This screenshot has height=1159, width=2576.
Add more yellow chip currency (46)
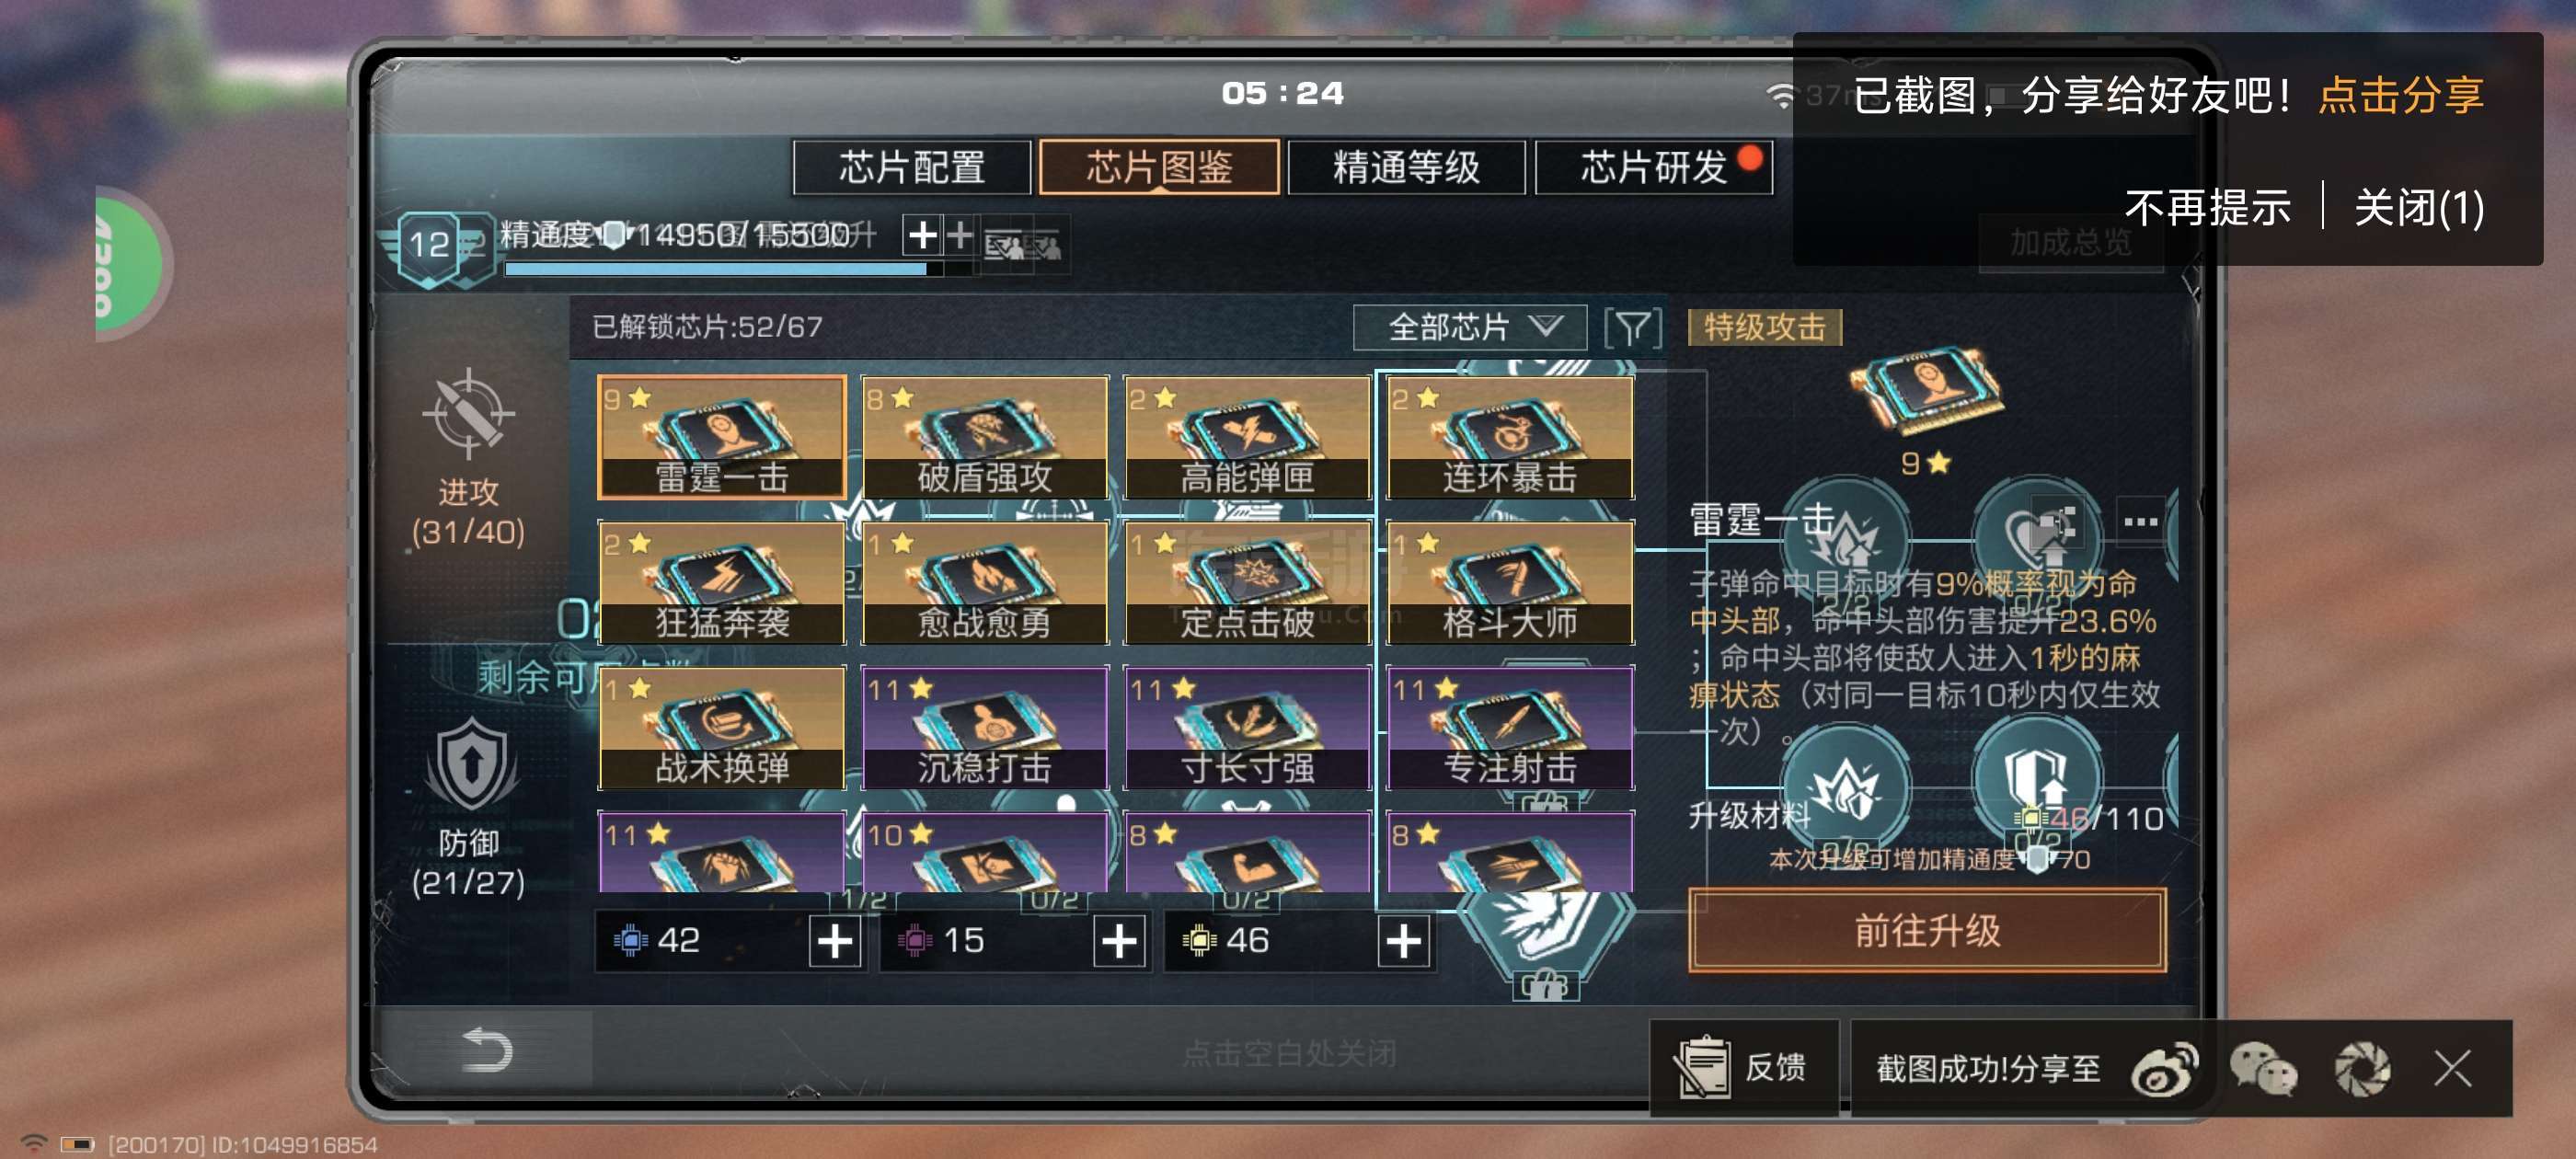[x=1403, y=940]
